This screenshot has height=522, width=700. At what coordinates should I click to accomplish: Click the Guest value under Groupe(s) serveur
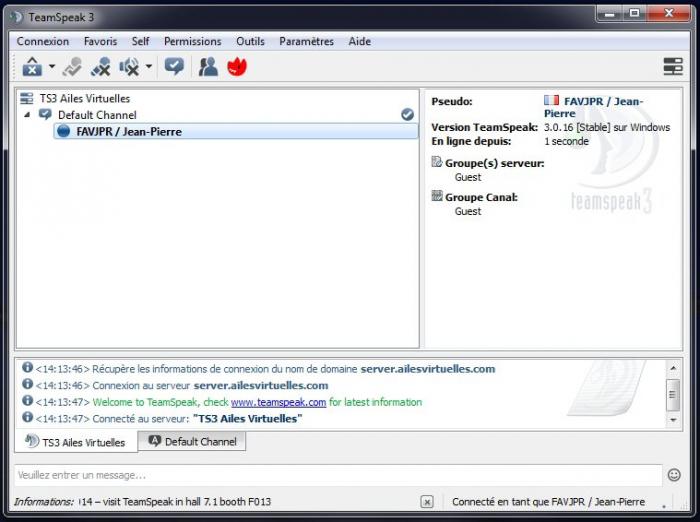[x=468, y=177]
